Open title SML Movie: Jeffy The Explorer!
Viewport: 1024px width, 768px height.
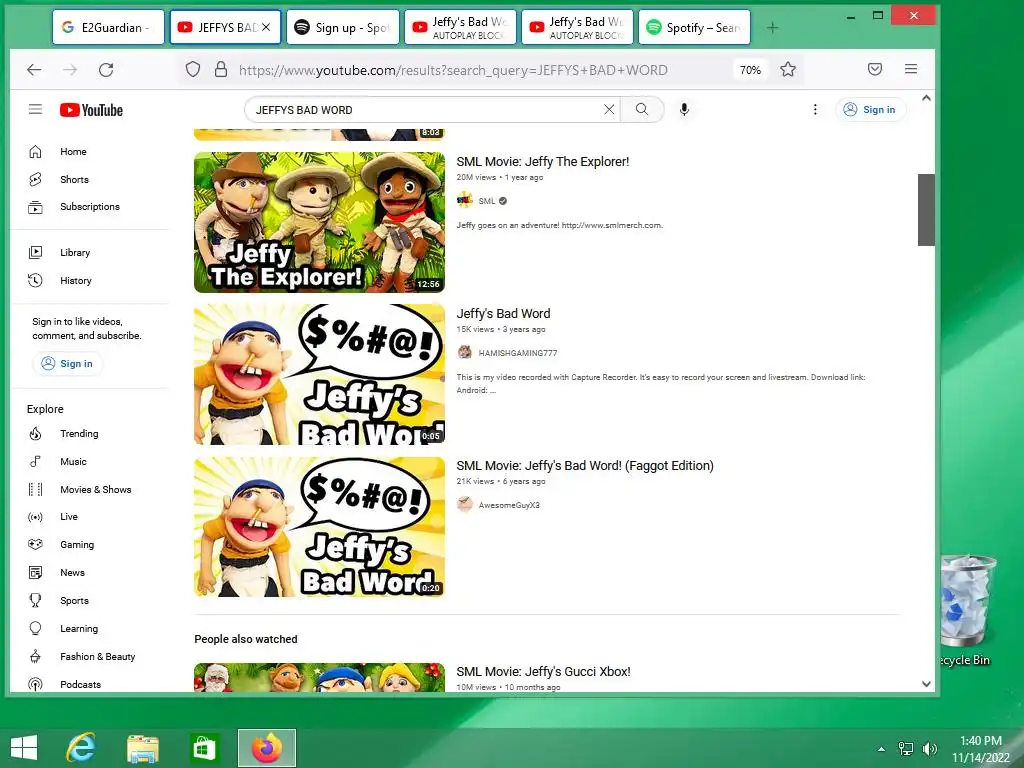(x=543, y=162)
